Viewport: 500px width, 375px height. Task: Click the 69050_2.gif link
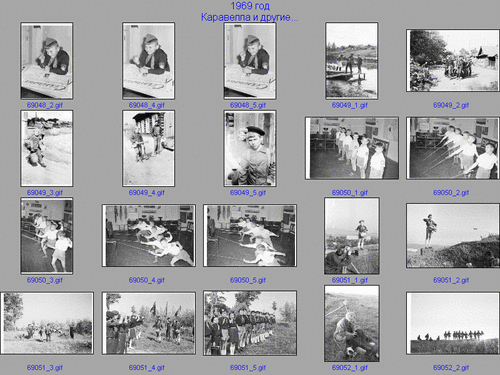[x=451, y=193]
